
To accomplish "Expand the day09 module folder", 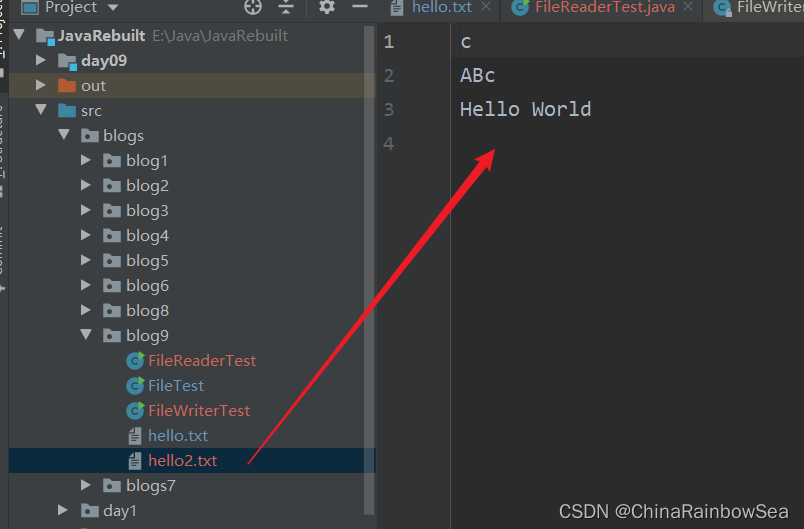I will 41,60.
